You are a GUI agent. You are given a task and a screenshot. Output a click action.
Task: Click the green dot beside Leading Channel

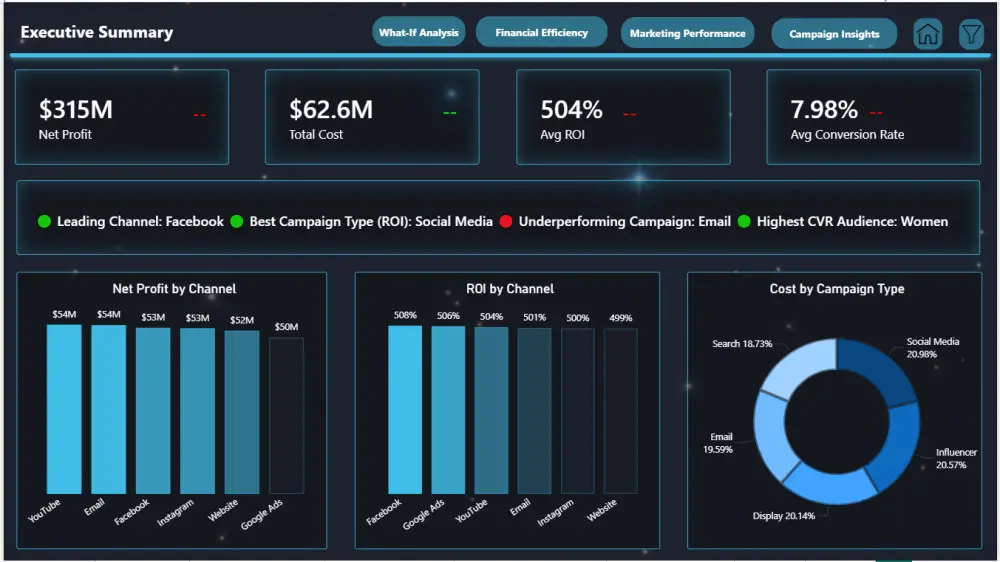(x=44, y=221)
